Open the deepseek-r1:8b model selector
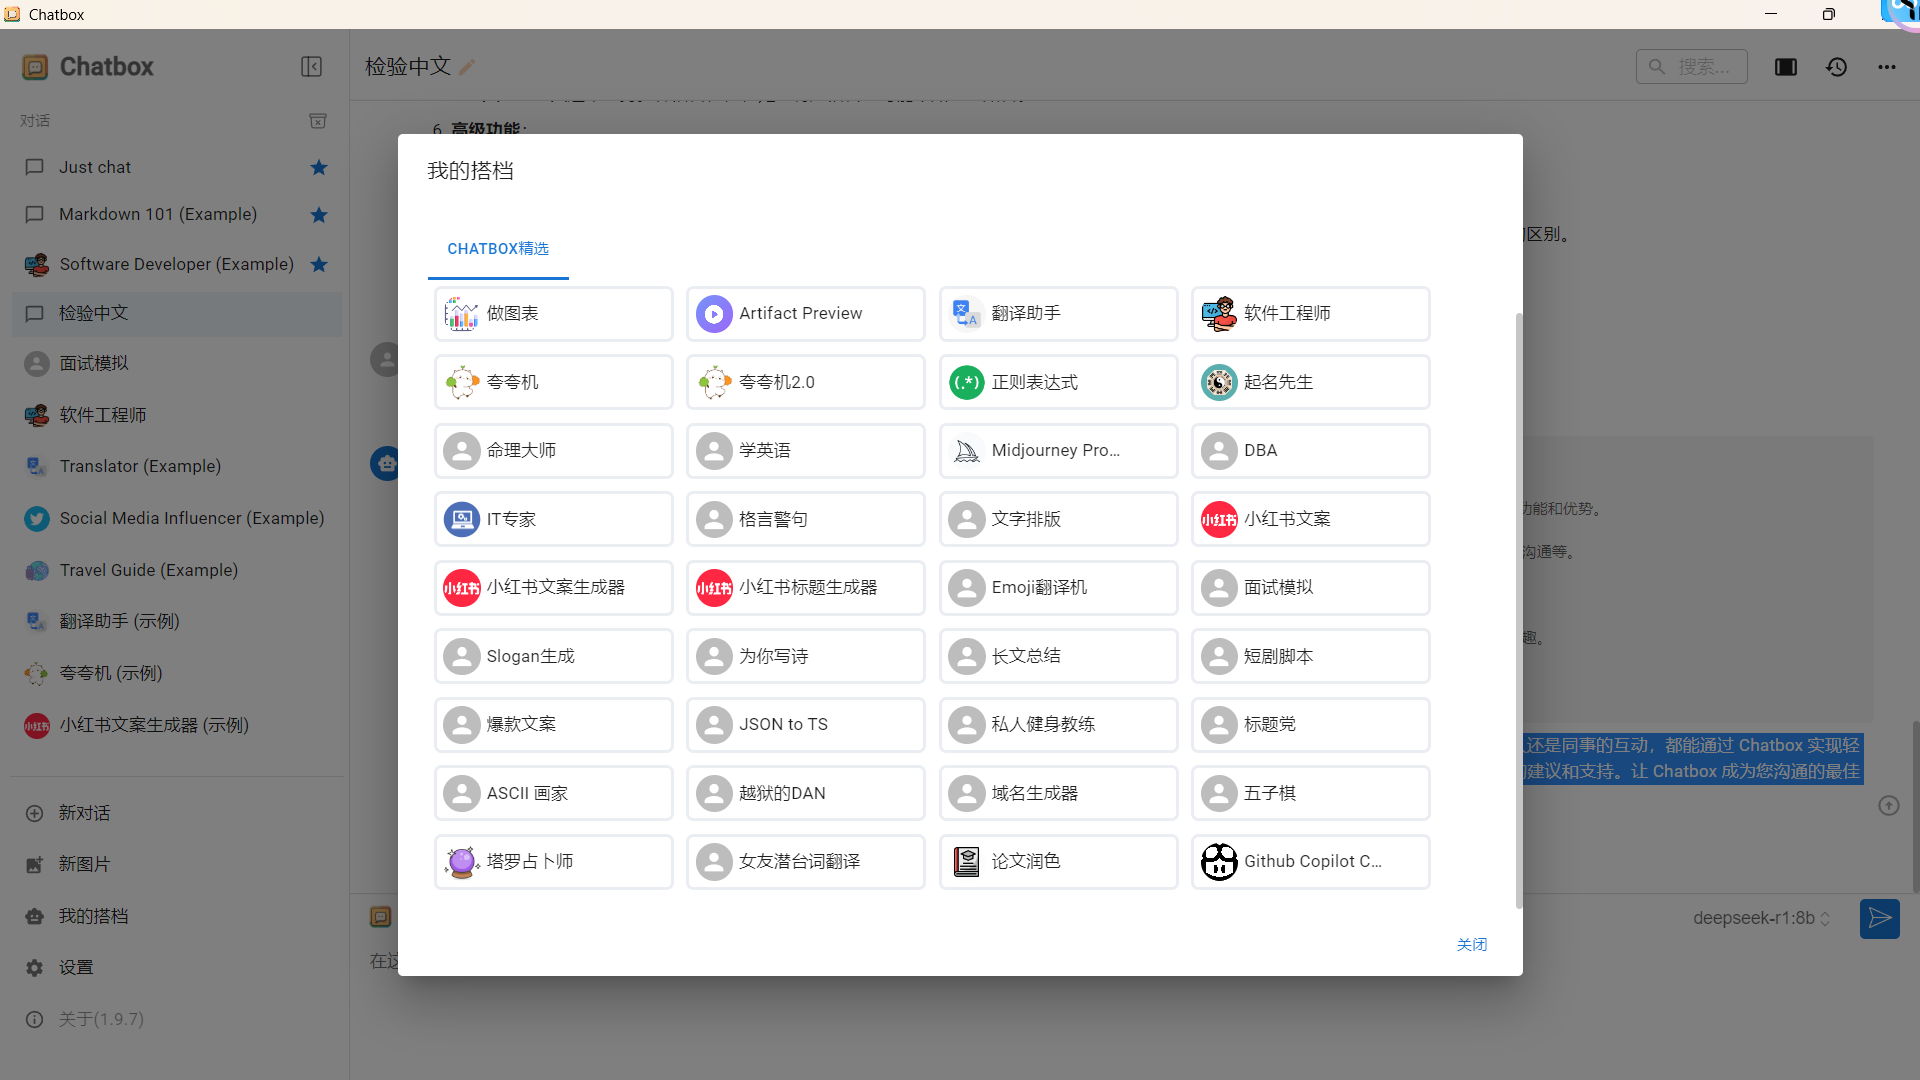 (x=1761, y=919)
